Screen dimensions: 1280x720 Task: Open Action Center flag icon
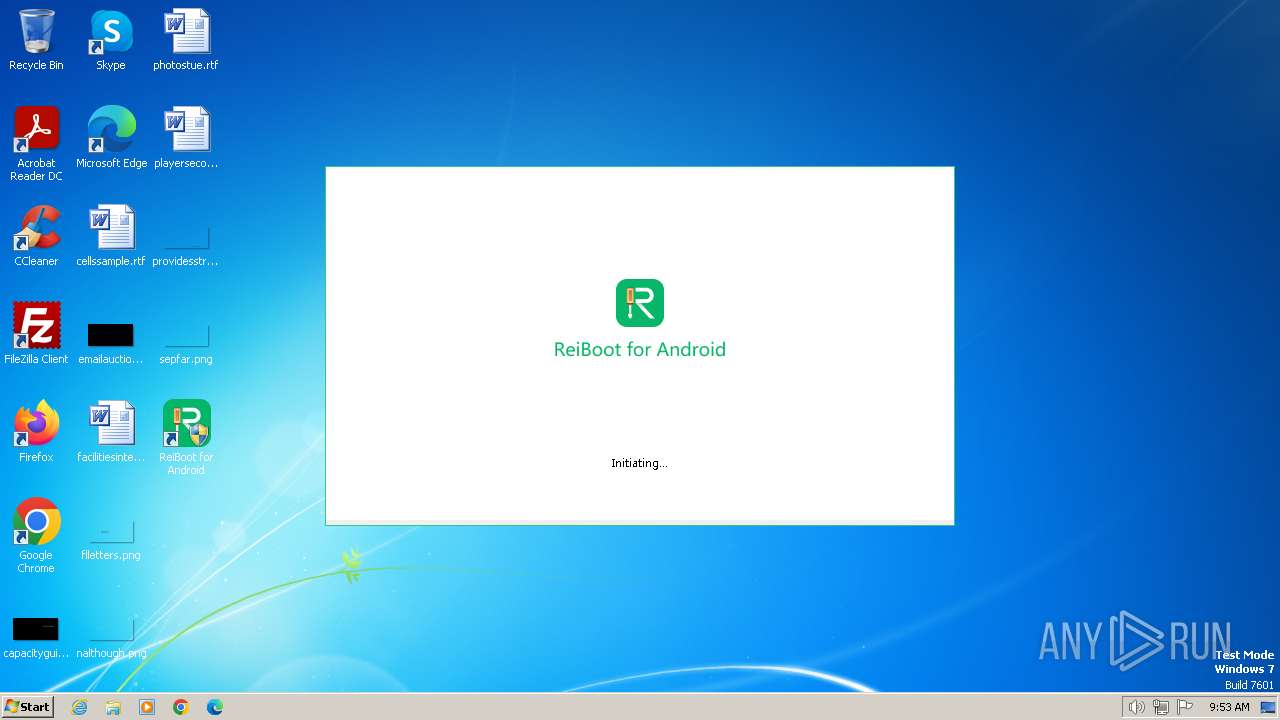[x=1185, y=707]
